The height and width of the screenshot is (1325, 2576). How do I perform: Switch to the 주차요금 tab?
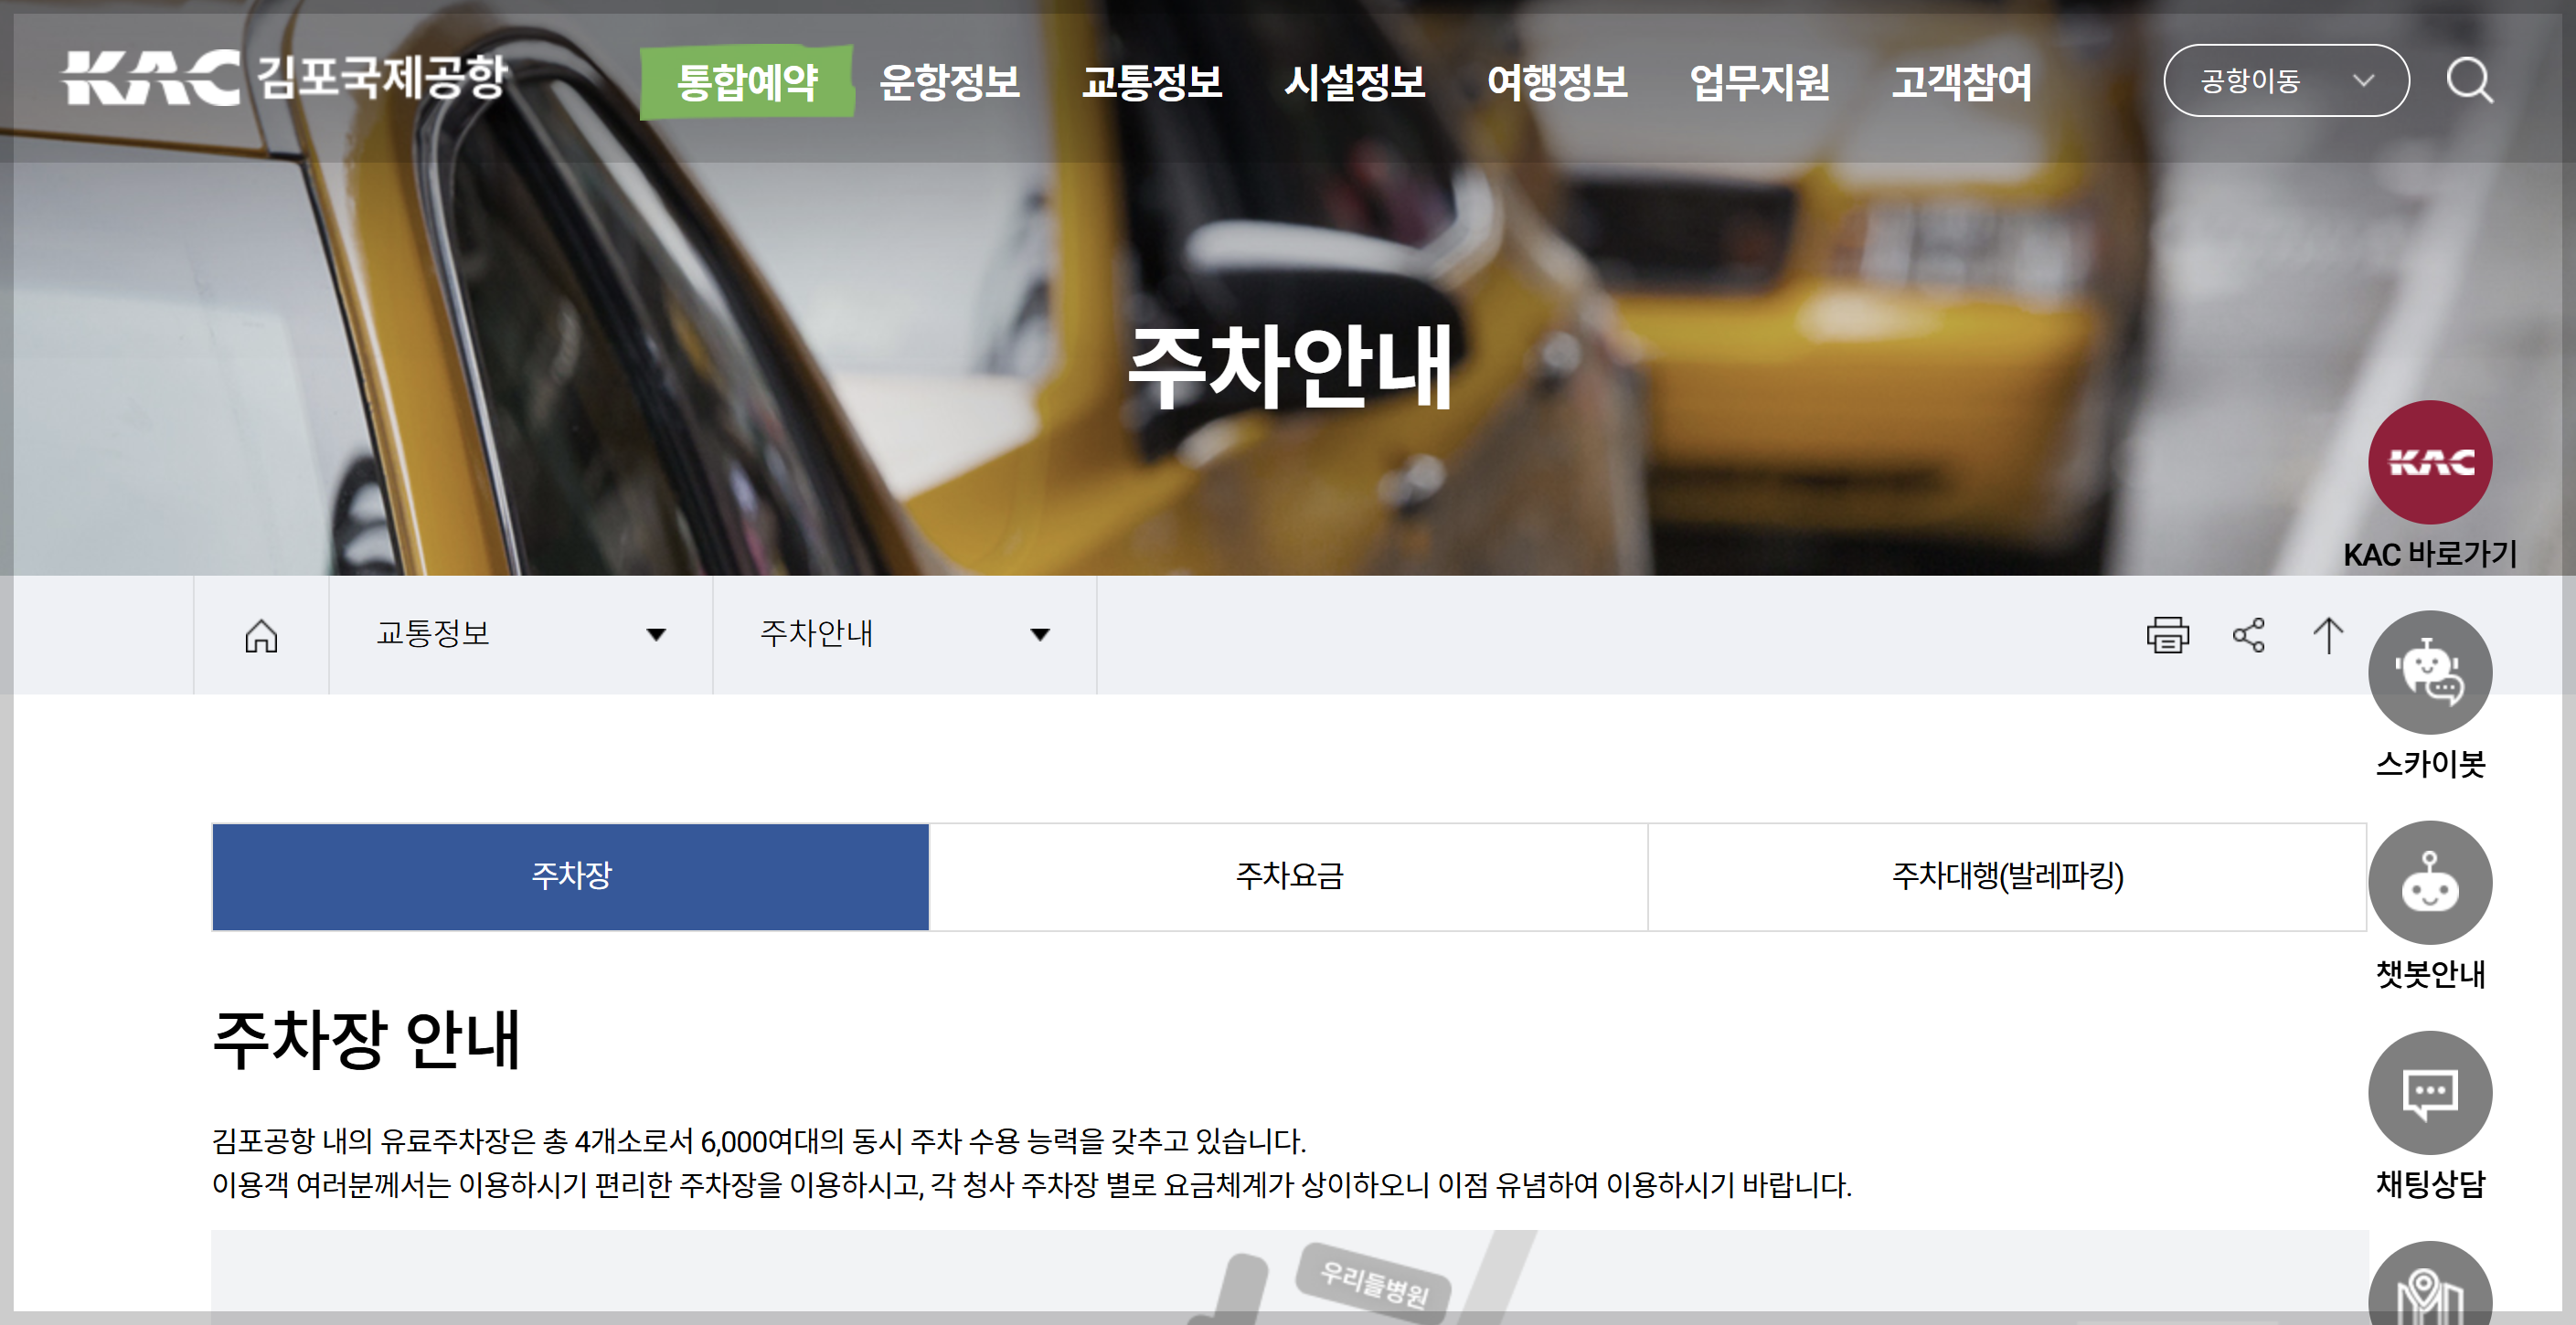1288,877
